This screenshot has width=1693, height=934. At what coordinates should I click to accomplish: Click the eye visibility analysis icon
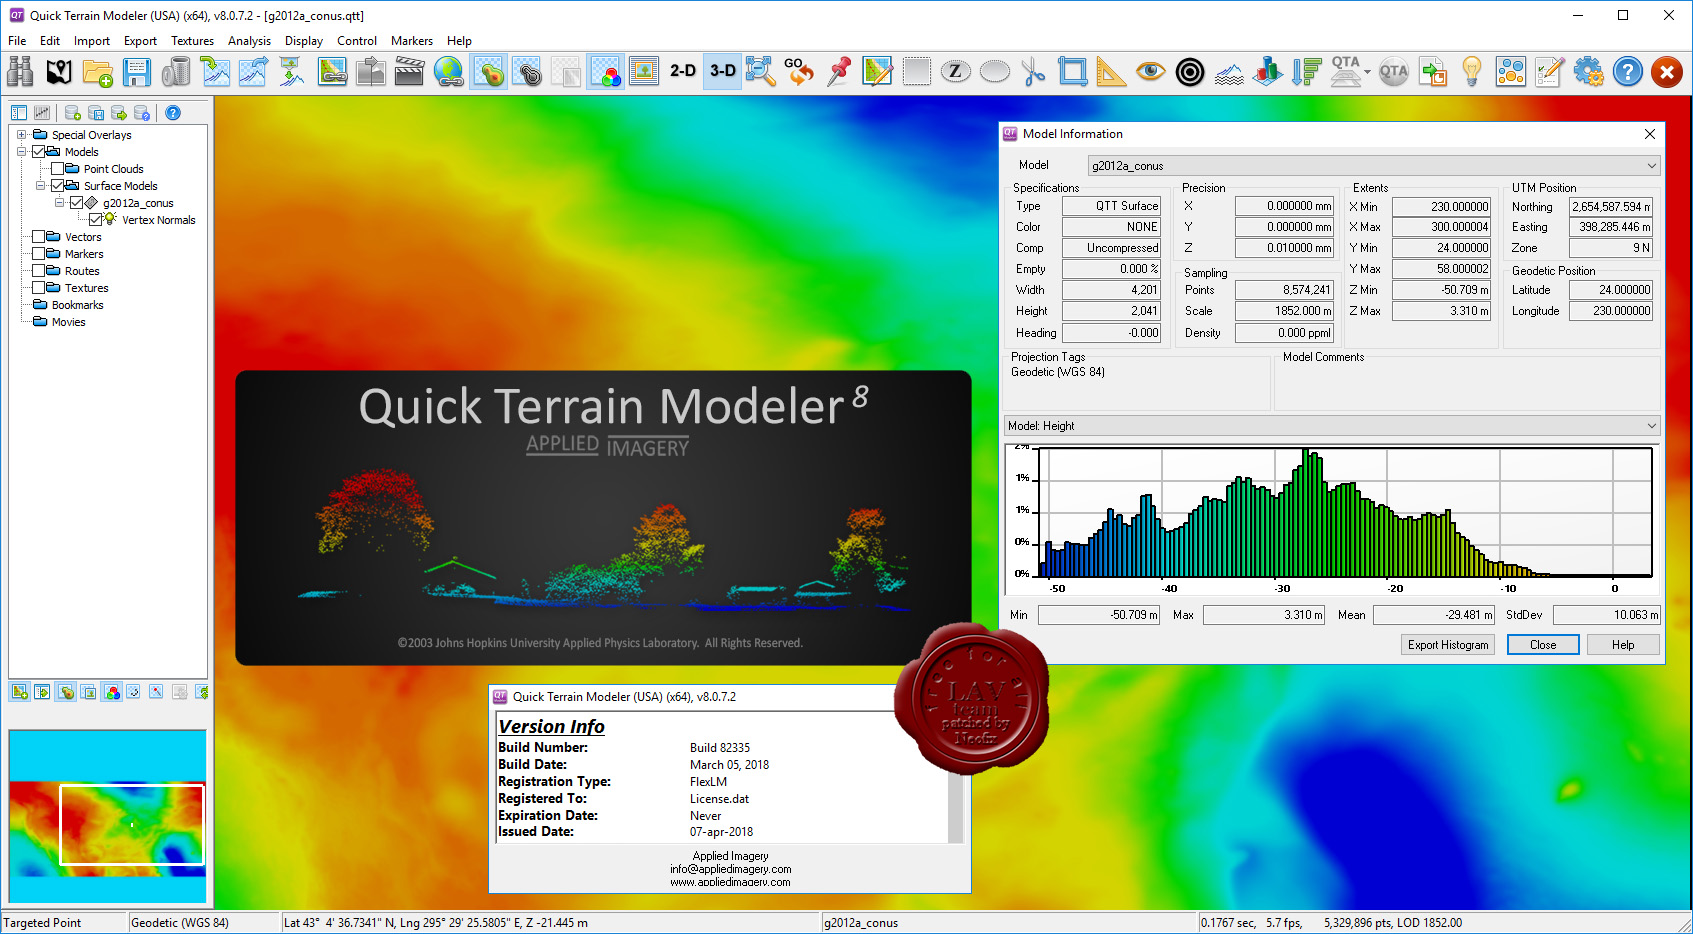(1151, 72)
